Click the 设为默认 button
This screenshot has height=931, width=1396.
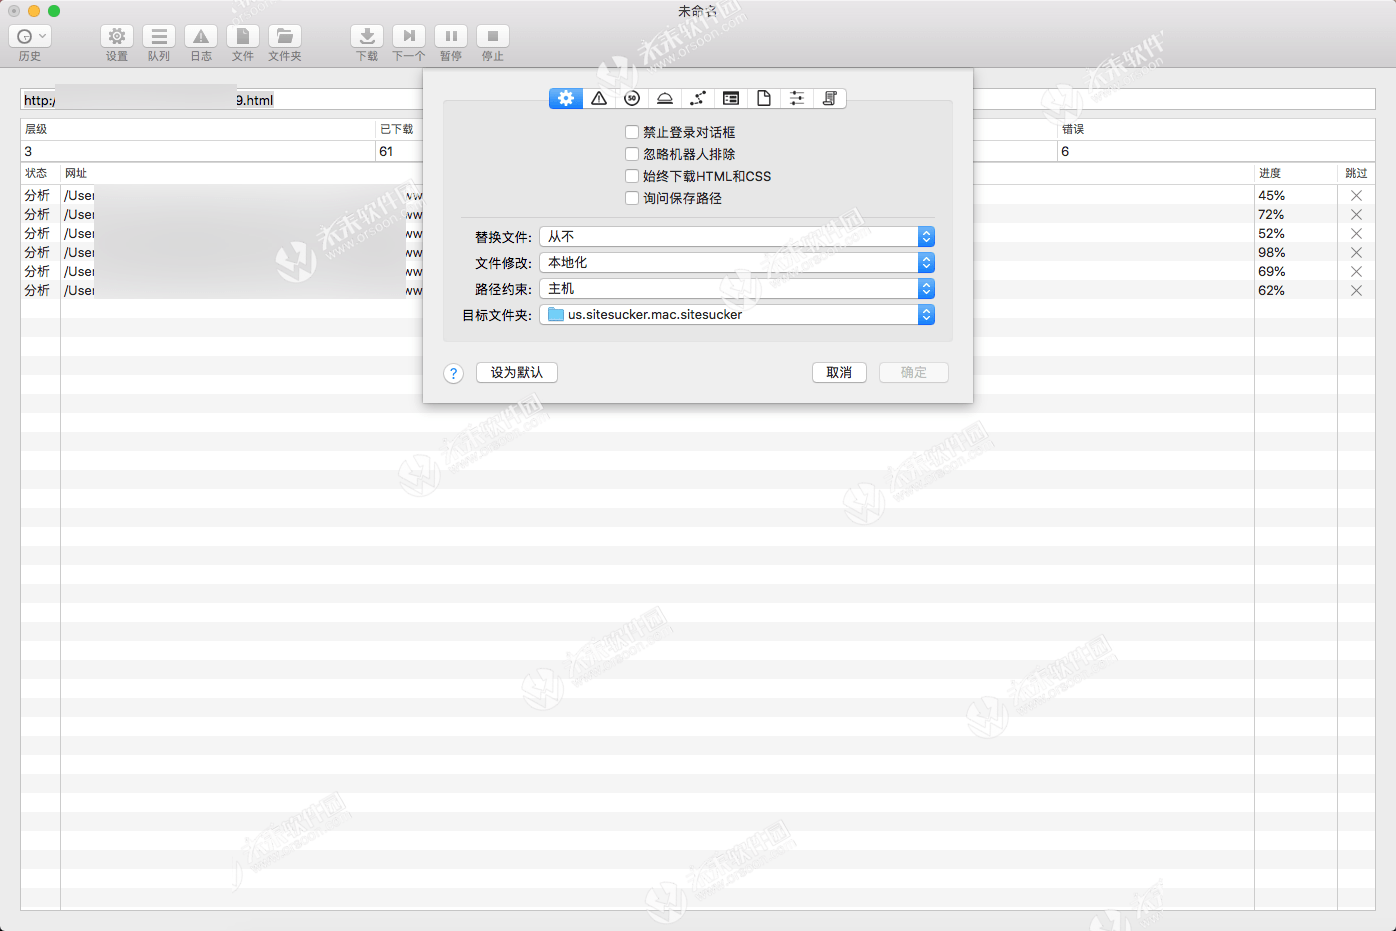click(516, 372)
